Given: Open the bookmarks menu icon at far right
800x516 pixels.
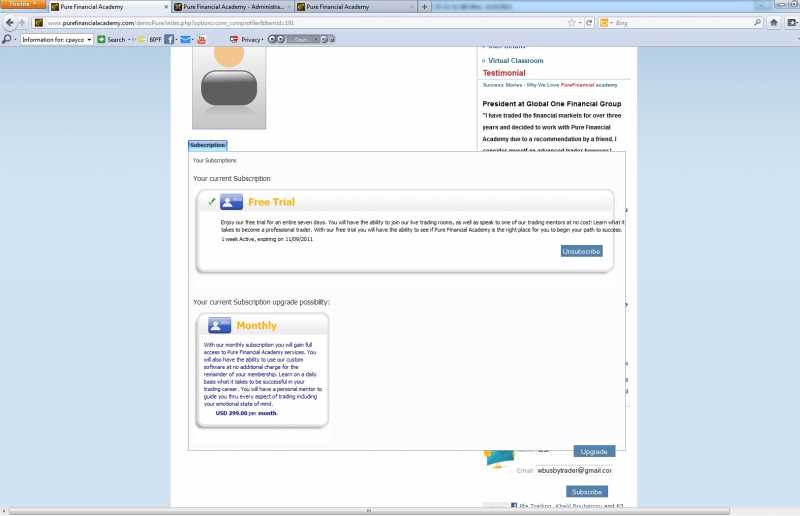Looking at the screenshot, I should click(x=792, y=22).
